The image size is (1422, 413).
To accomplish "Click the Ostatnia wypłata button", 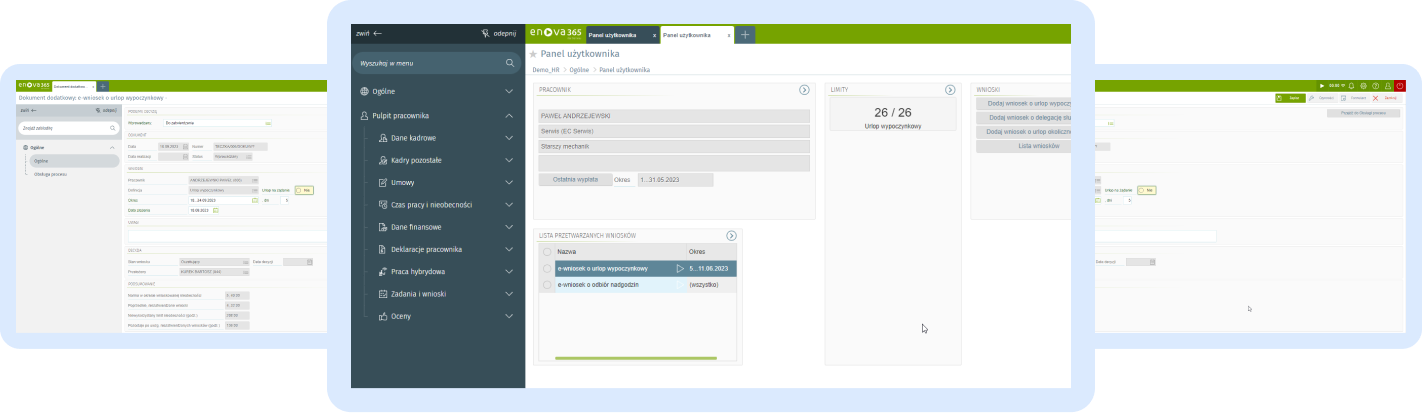I will 574,180.
